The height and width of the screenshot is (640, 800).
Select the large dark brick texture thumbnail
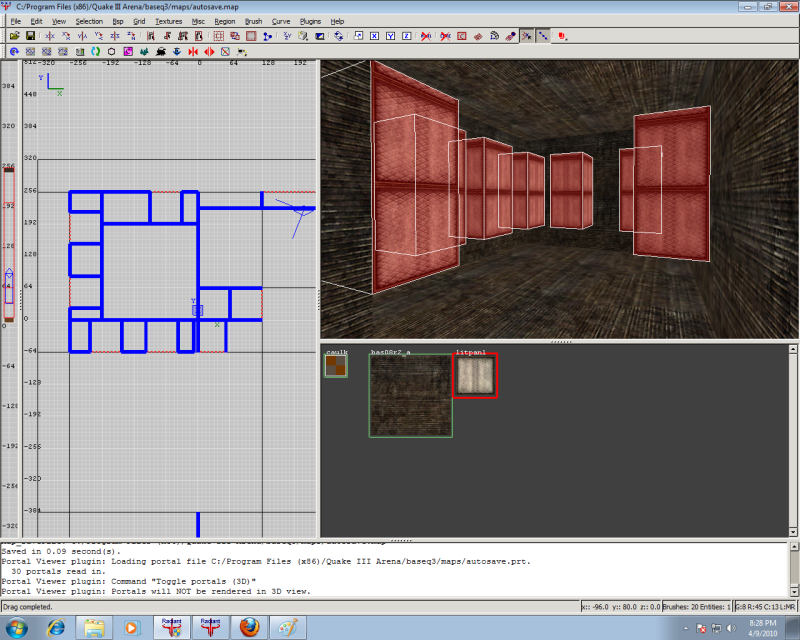pyautogui.click(x=411, y=396)
